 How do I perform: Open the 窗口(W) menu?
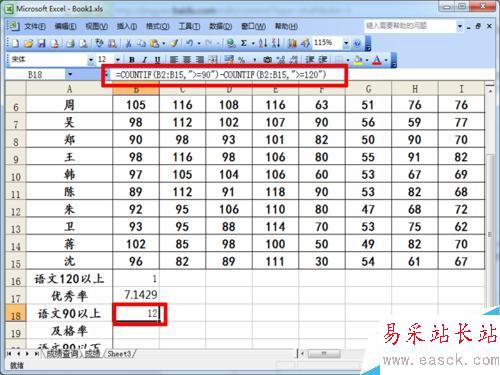click(253, 26)
